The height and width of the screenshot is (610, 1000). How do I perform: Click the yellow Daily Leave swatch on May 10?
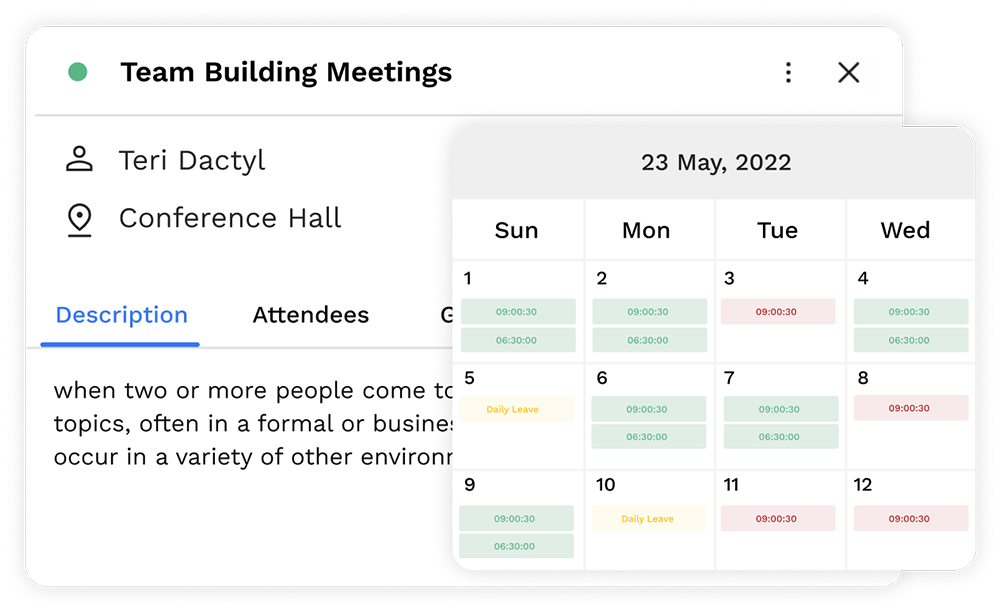click(x=648, y=518)
